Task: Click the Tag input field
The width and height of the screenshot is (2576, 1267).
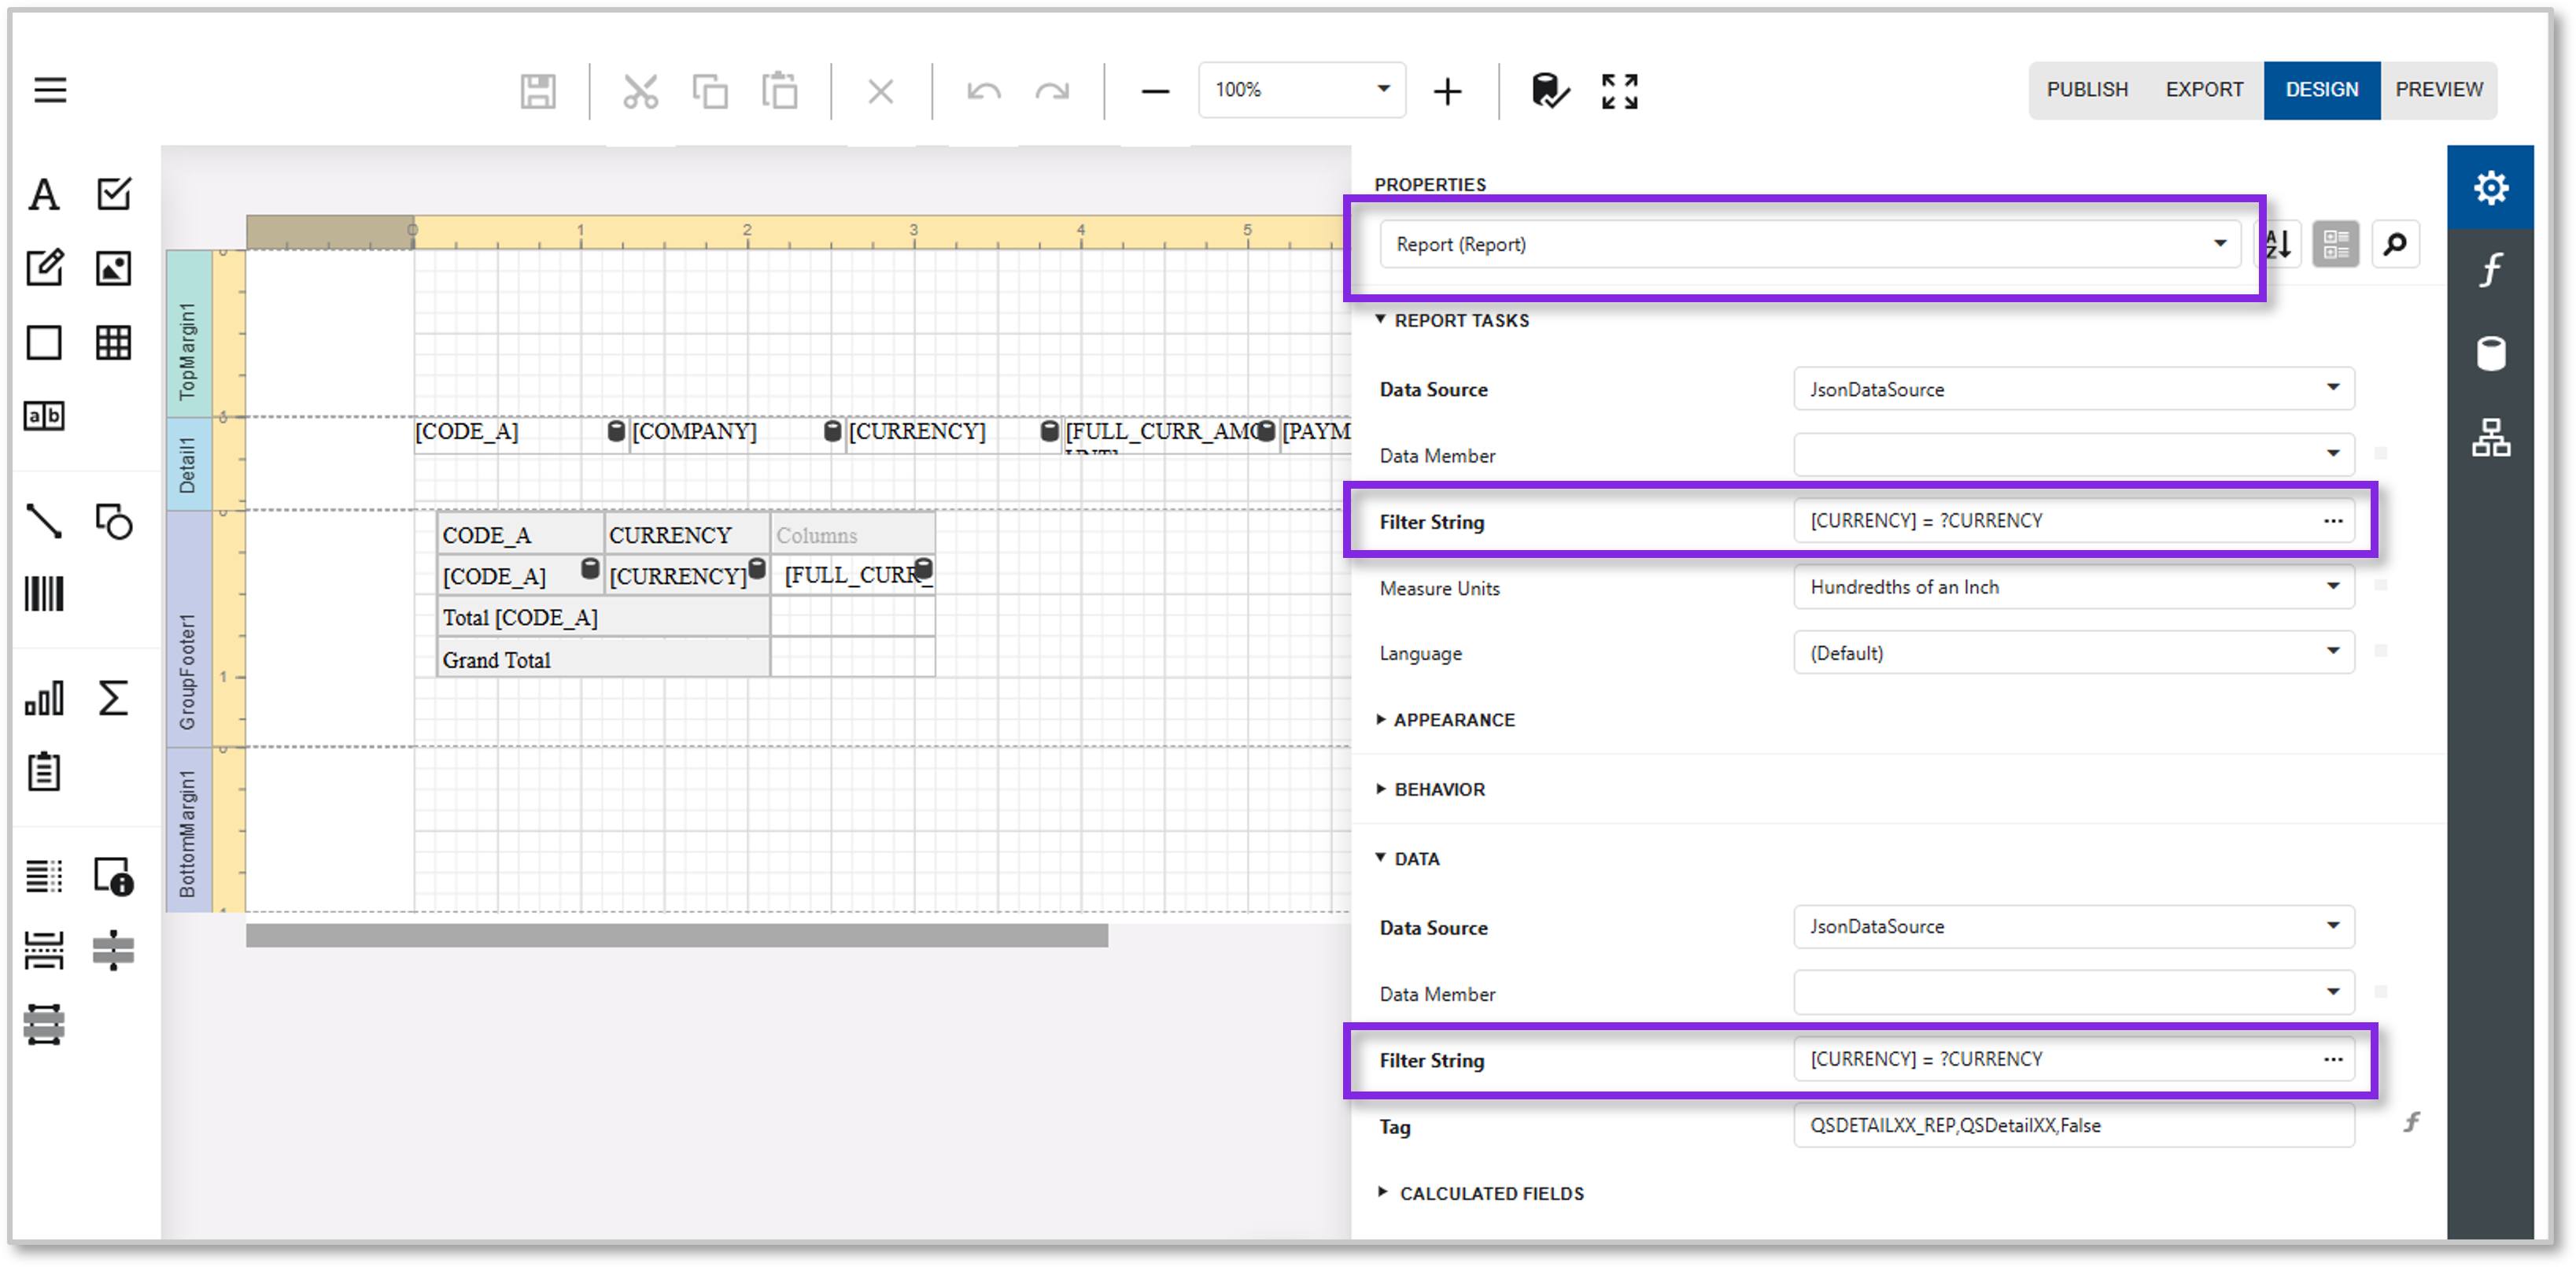Action: (2073, 1126)
